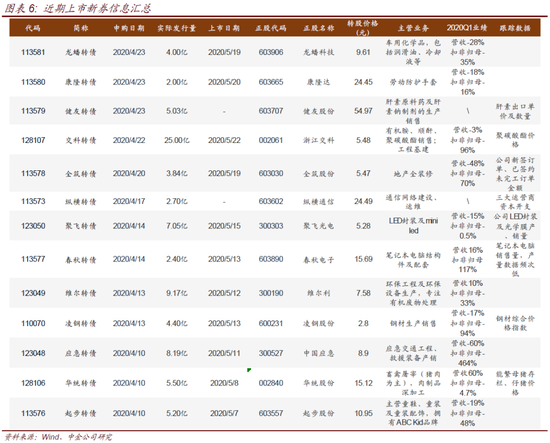Click the 正股名称 column header
This screenshot has width=550, height=443.
point(318,28)
